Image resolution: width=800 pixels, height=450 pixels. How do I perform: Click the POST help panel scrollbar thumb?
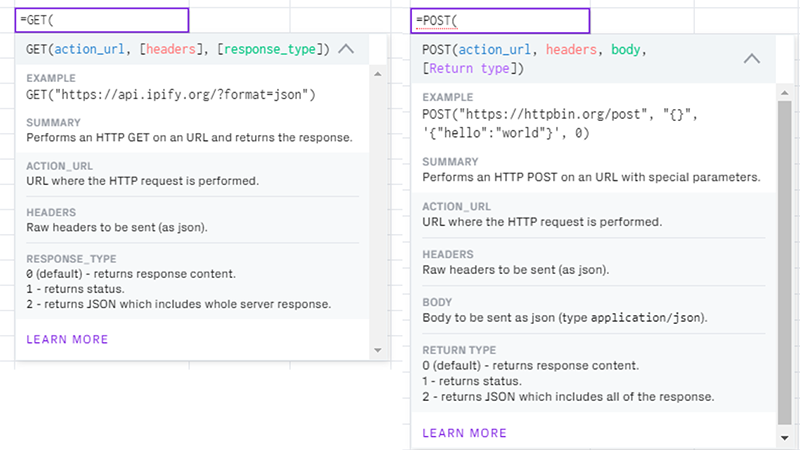tap(785, 260)
